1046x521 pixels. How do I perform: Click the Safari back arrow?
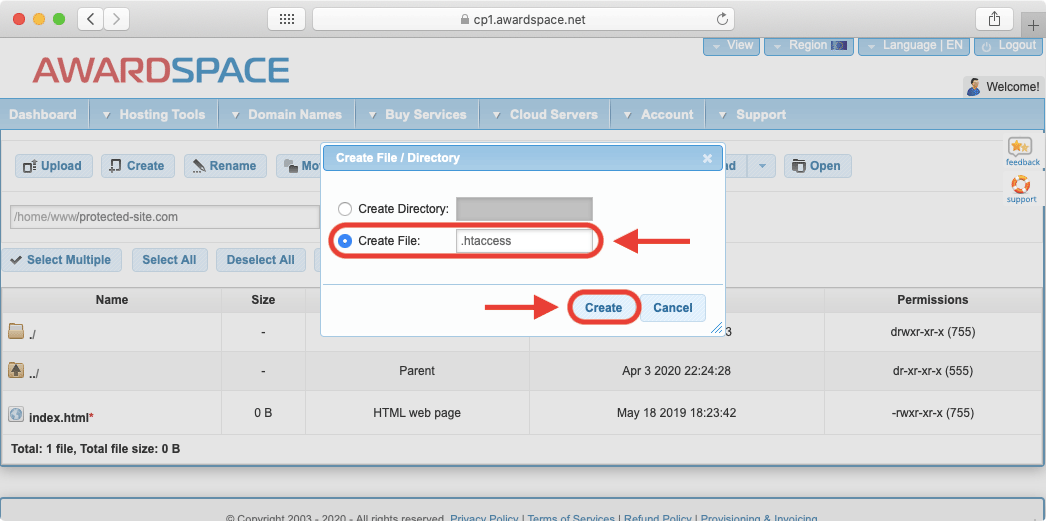[x=91, y=19]
